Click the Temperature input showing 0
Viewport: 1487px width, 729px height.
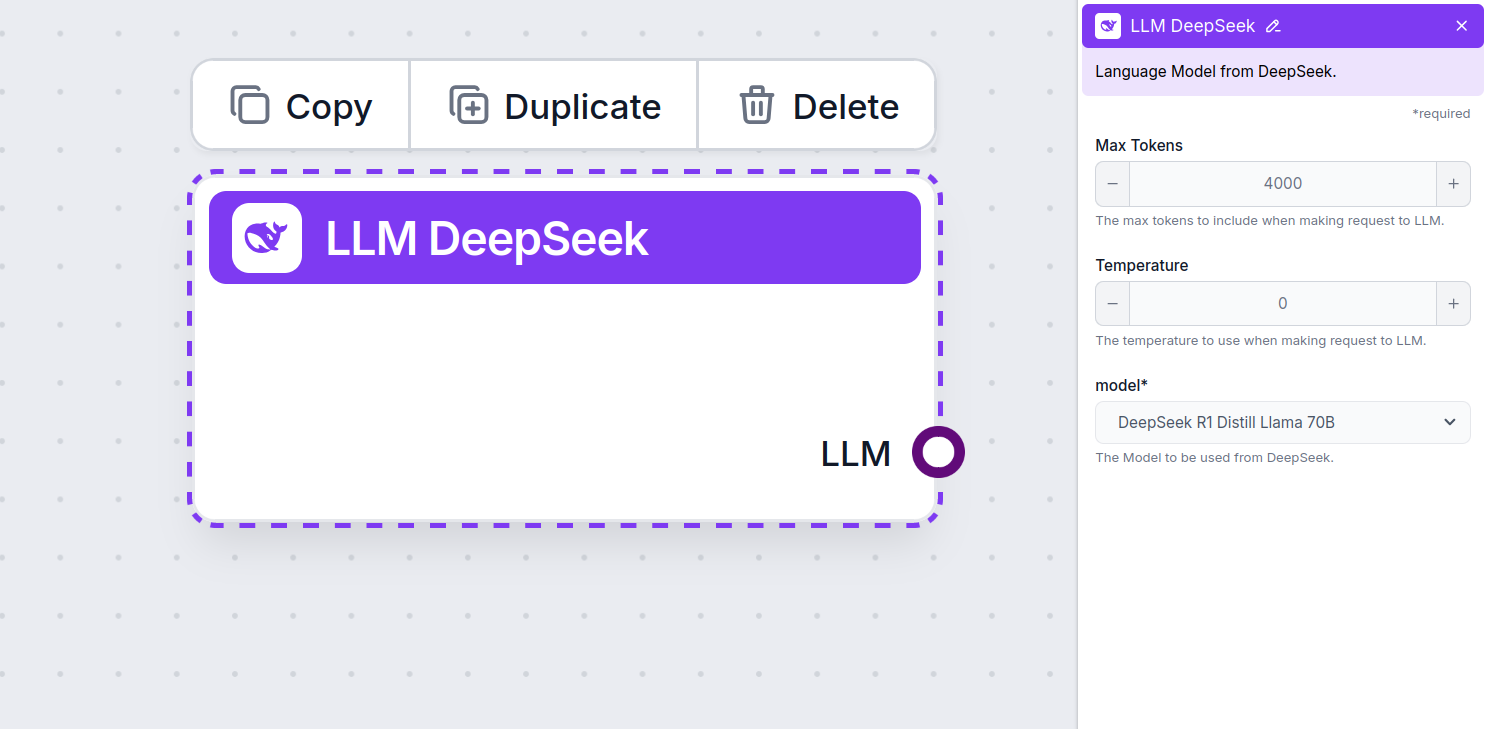(x=1283, y=303)
